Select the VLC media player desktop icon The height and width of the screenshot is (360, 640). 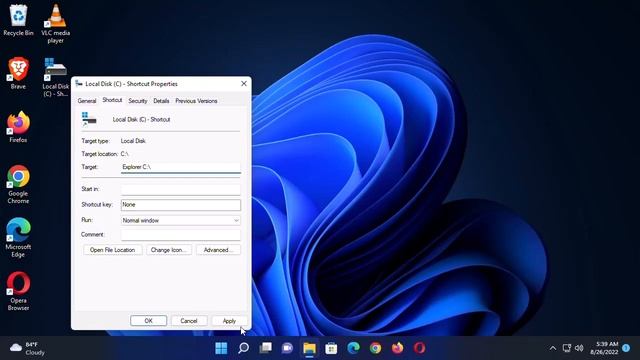click(x=56, y=24)
